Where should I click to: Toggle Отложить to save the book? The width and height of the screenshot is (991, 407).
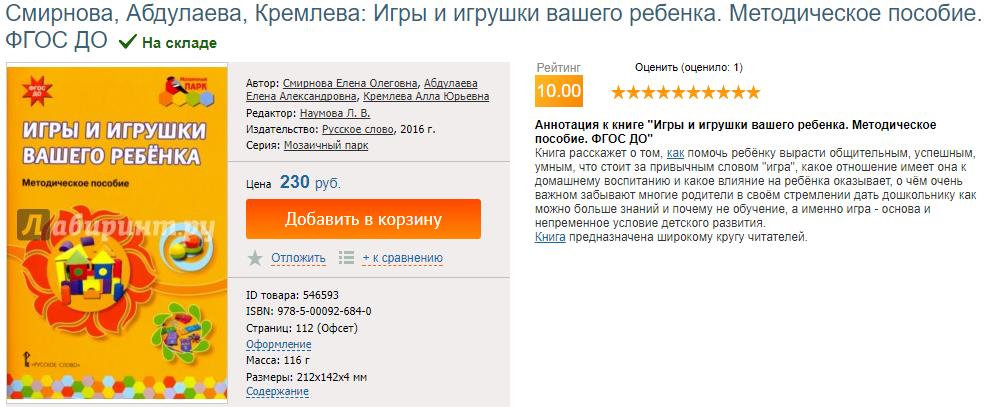pyautogui.click(x=298, y=258)
